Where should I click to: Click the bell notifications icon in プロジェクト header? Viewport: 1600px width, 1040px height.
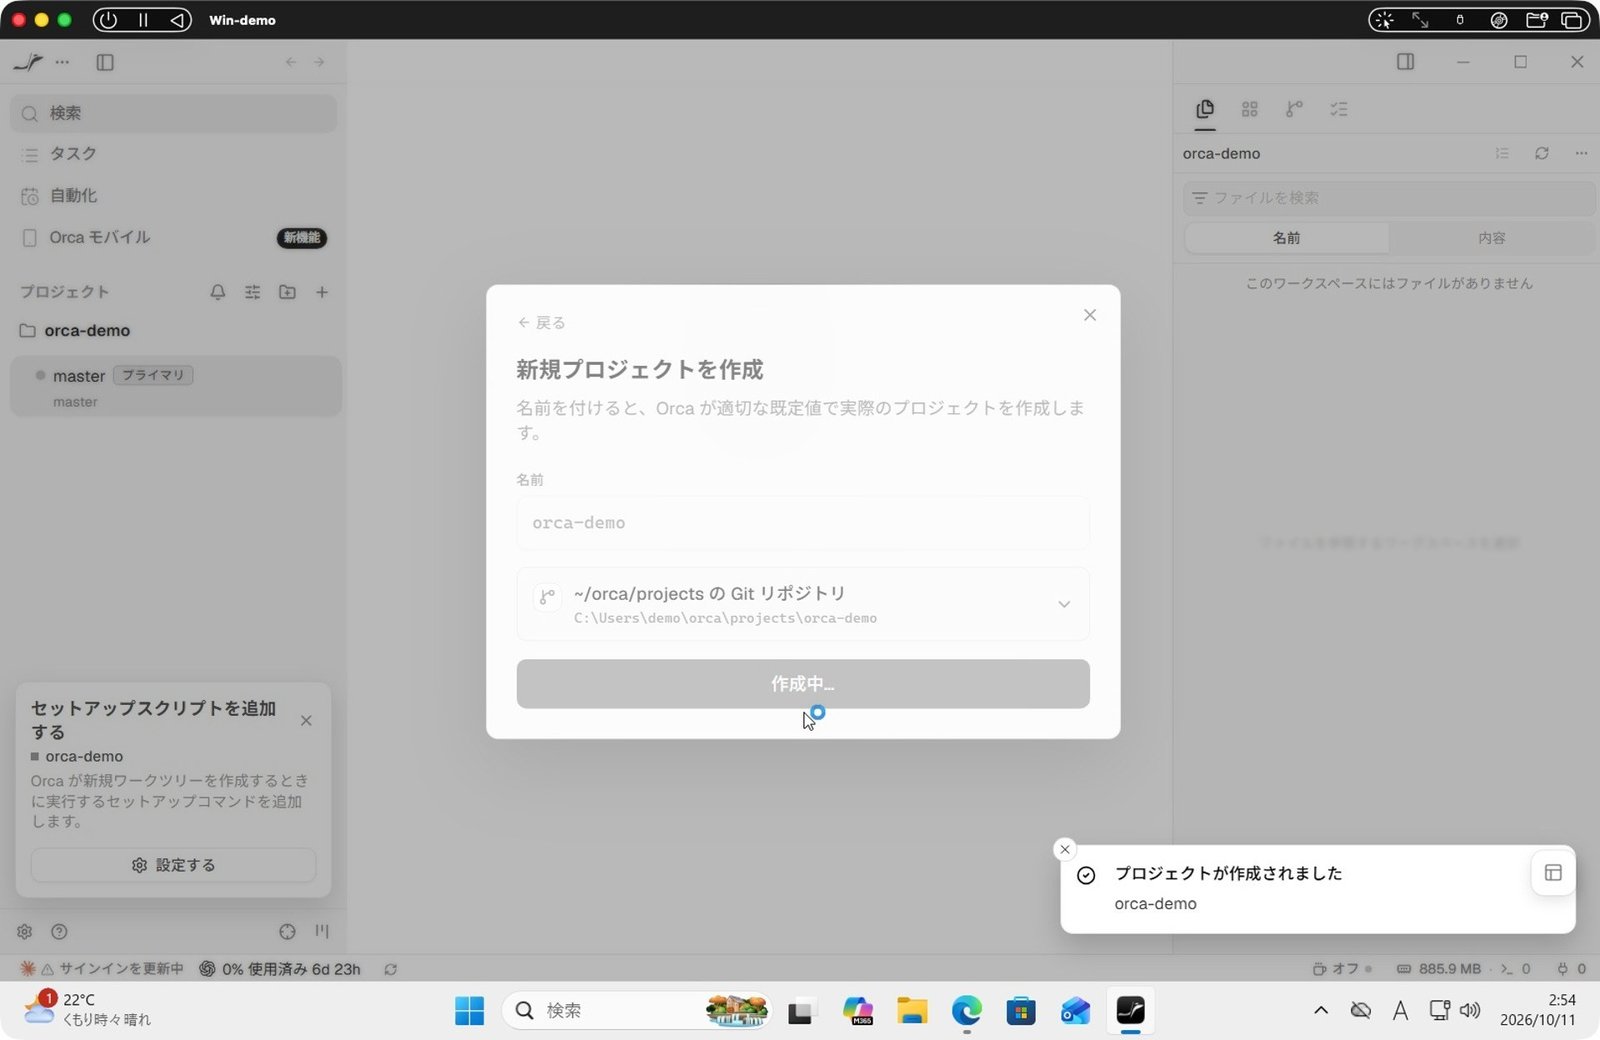(x=217, y=292)
